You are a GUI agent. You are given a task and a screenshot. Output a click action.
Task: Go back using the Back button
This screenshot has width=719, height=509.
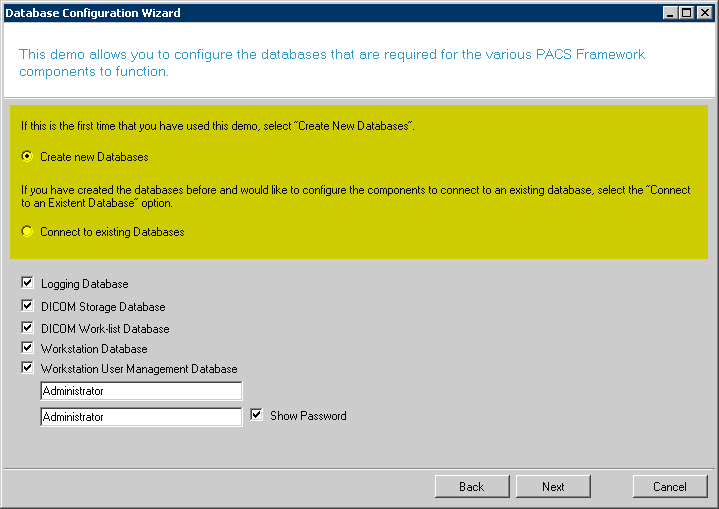click(472, 487)
